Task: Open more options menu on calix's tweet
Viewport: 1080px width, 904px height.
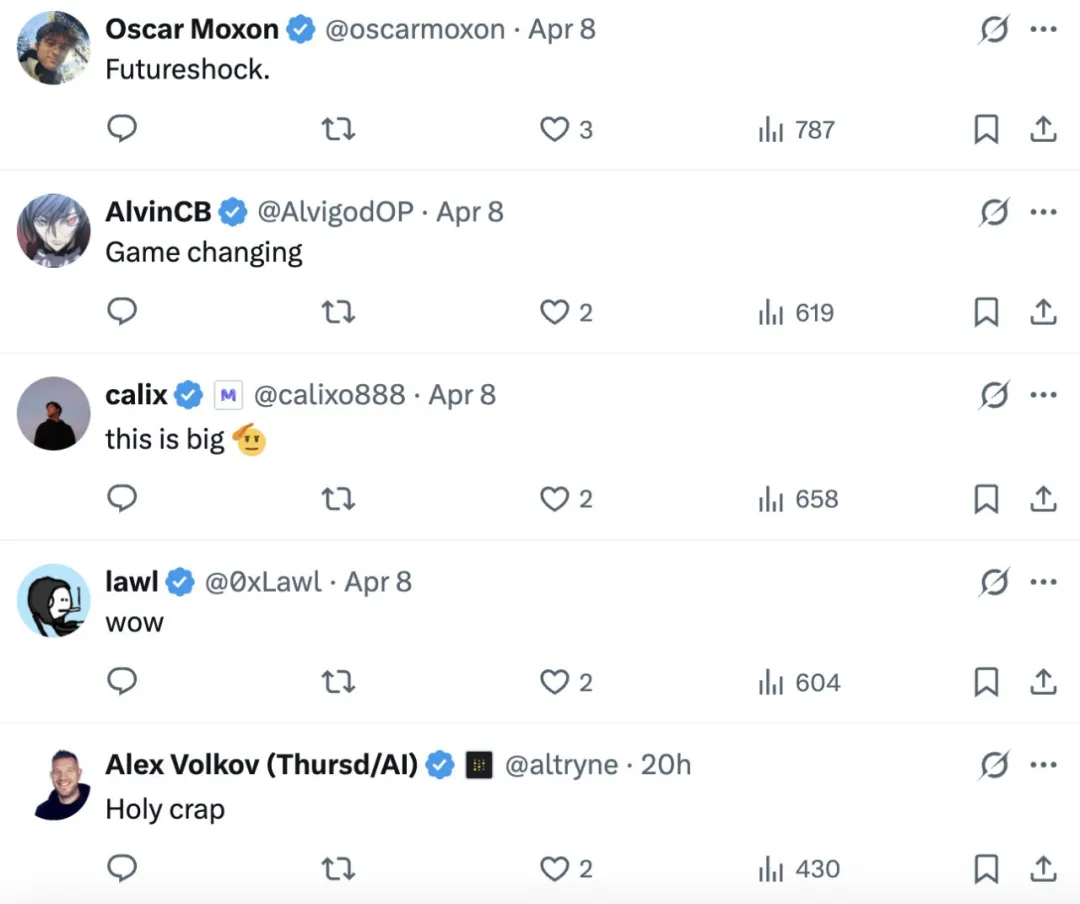Action: (1043, 395)
